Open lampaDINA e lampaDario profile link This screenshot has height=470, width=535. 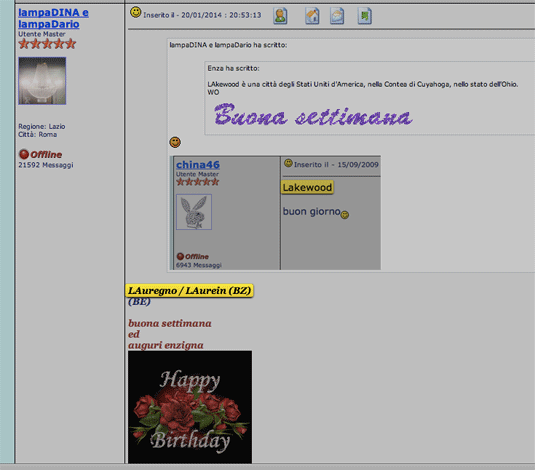(53, 18)
